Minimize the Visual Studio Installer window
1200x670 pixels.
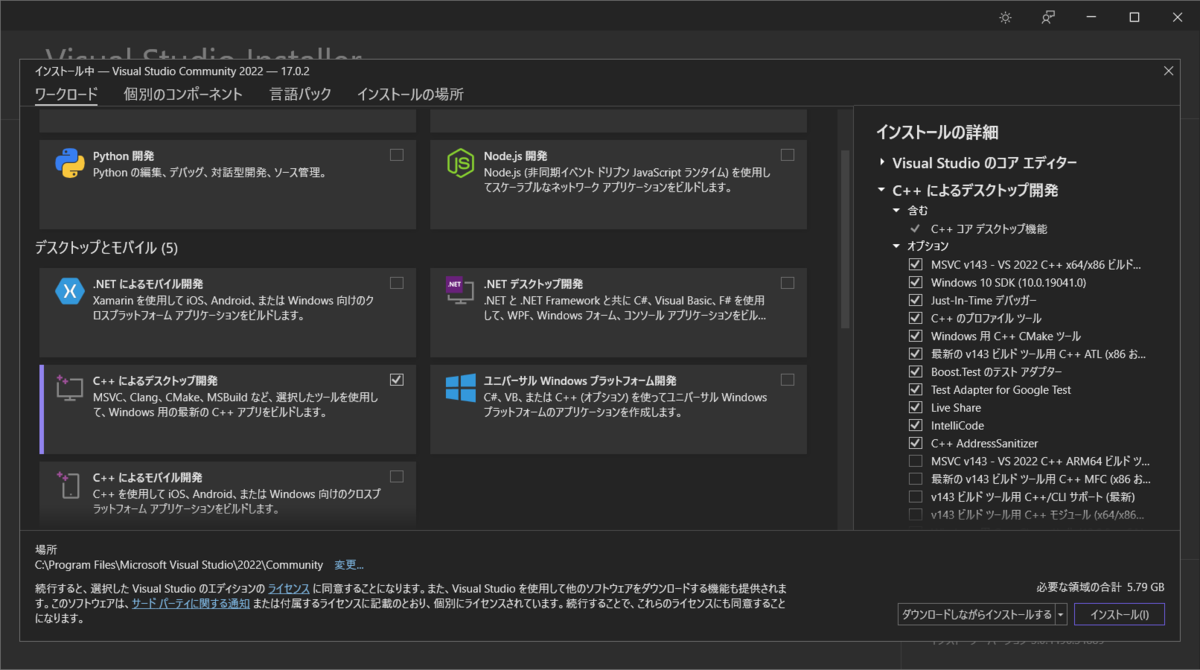(1091, 17)
